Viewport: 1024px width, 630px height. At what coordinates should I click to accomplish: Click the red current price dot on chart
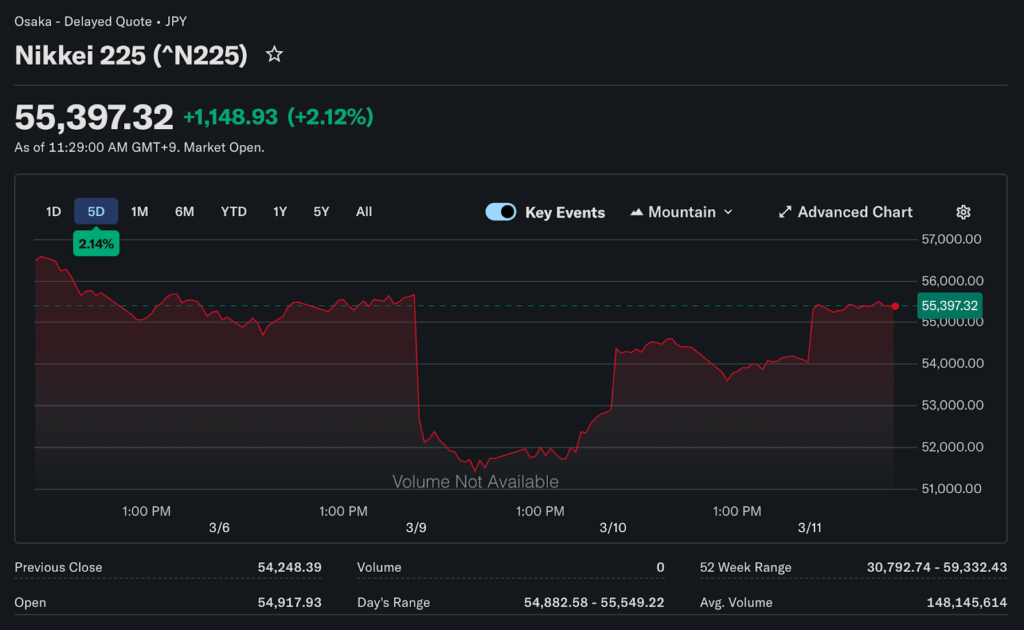(895, 306)
